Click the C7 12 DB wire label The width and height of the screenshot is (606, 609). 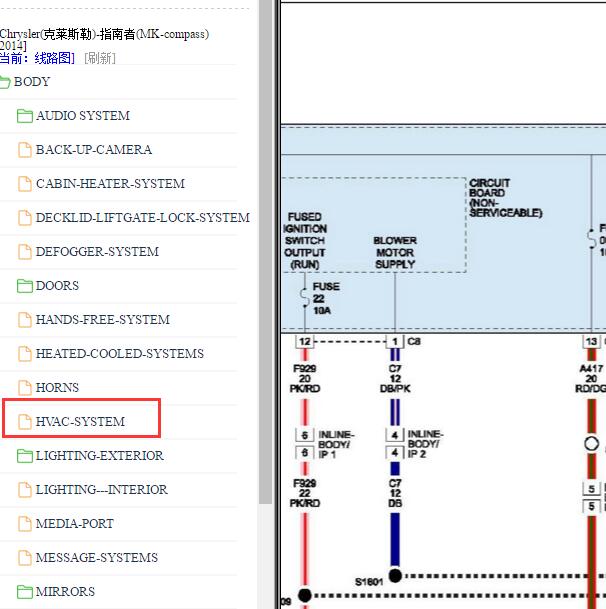coord(395,493)
